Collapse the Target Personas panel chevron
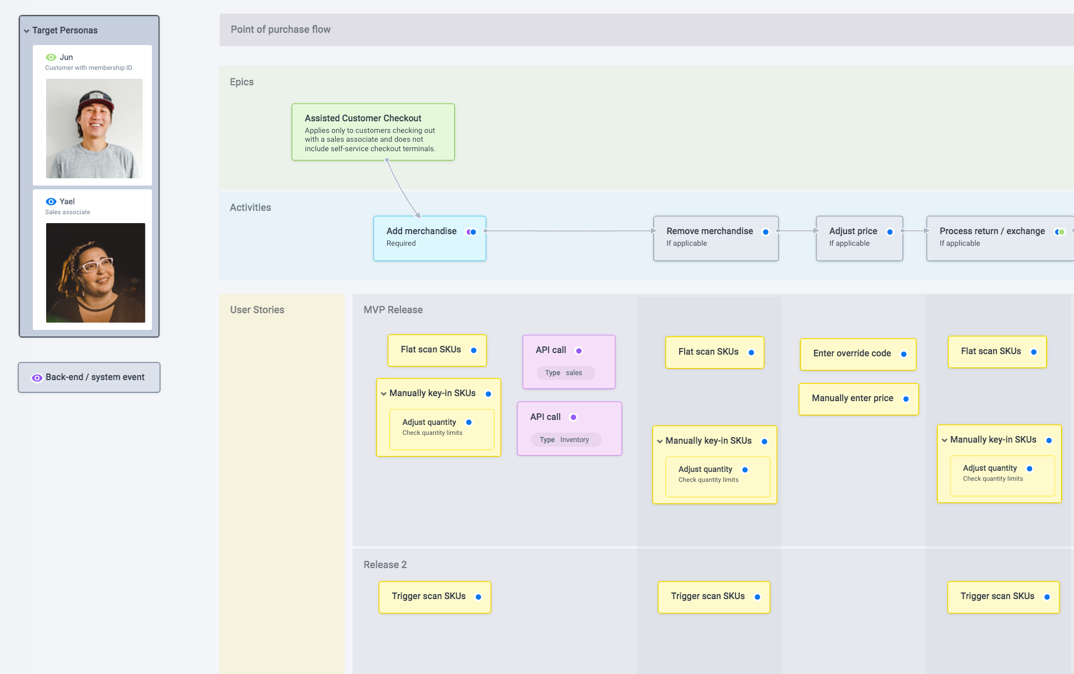Viewport: 1074px width, 674px height. pos(27,31)
